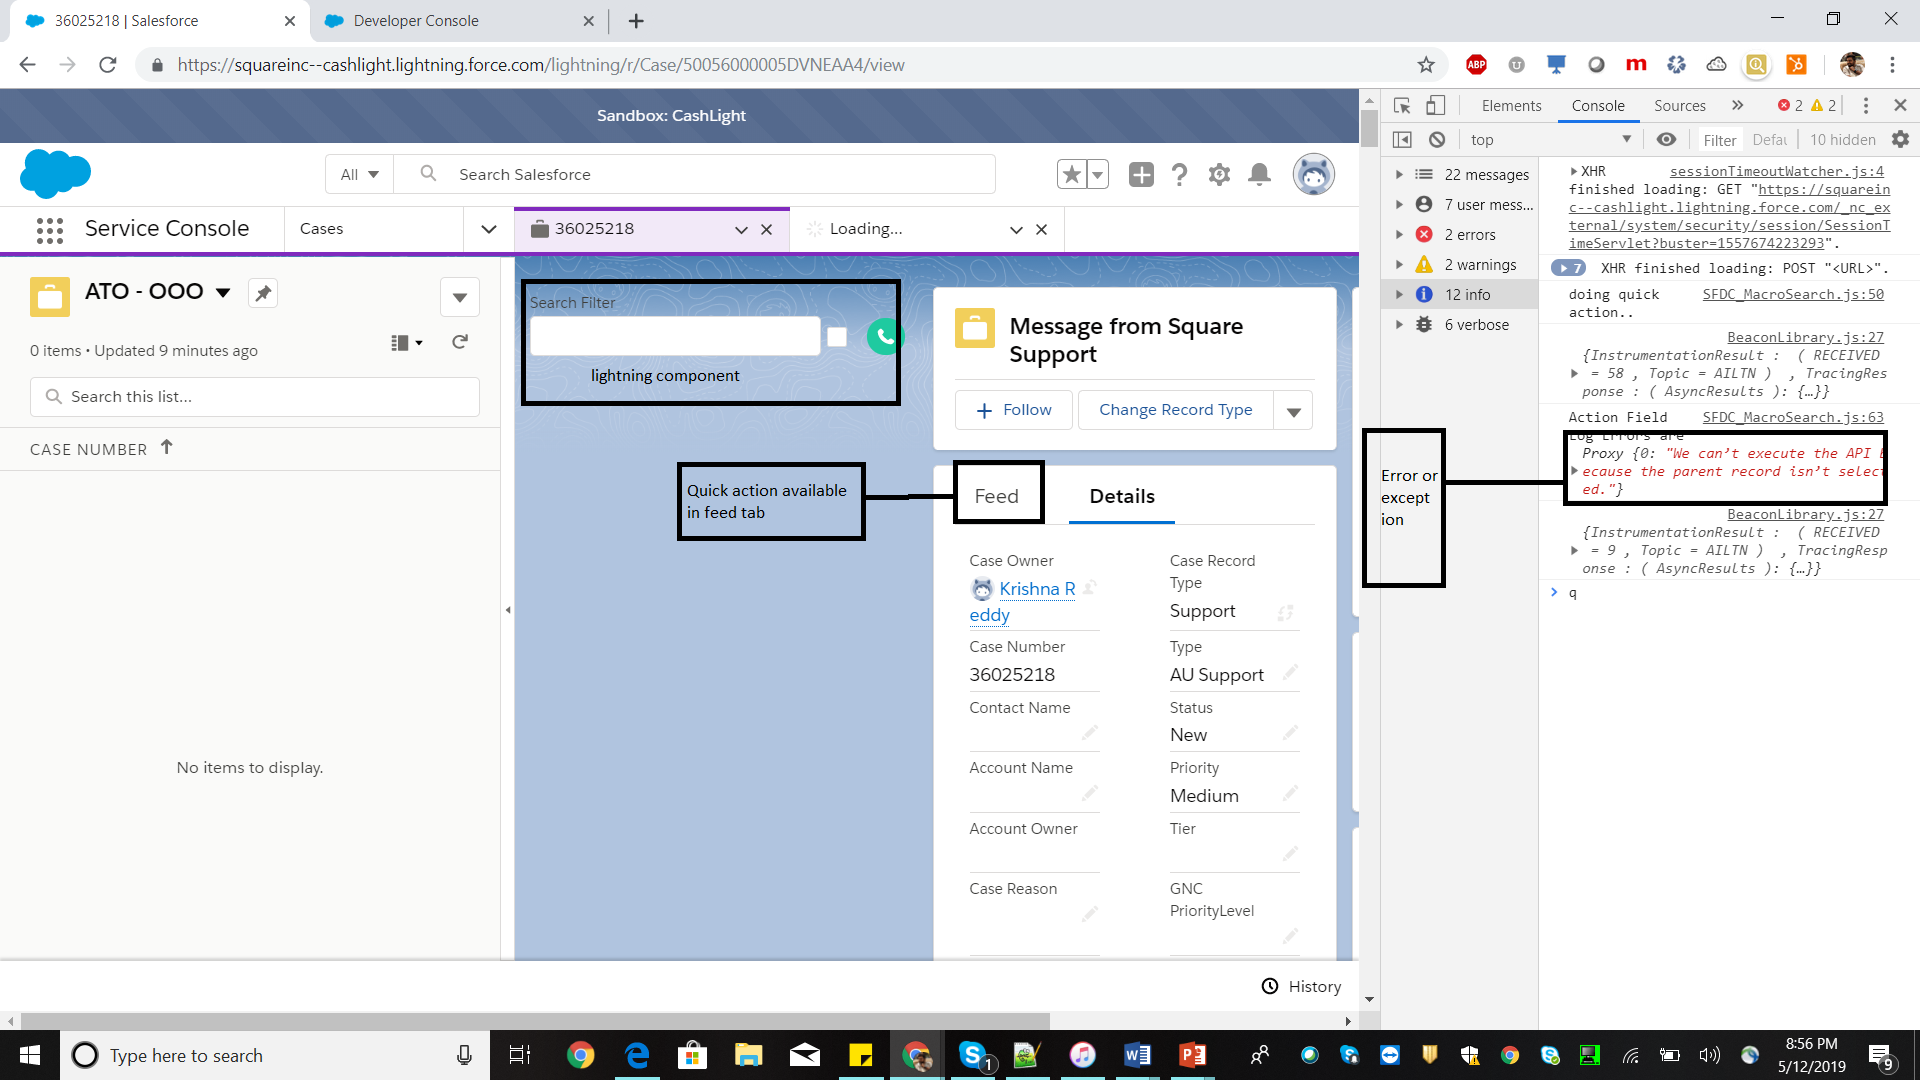Open the dropdown beside Change Record Type

tap(1293, 411)
